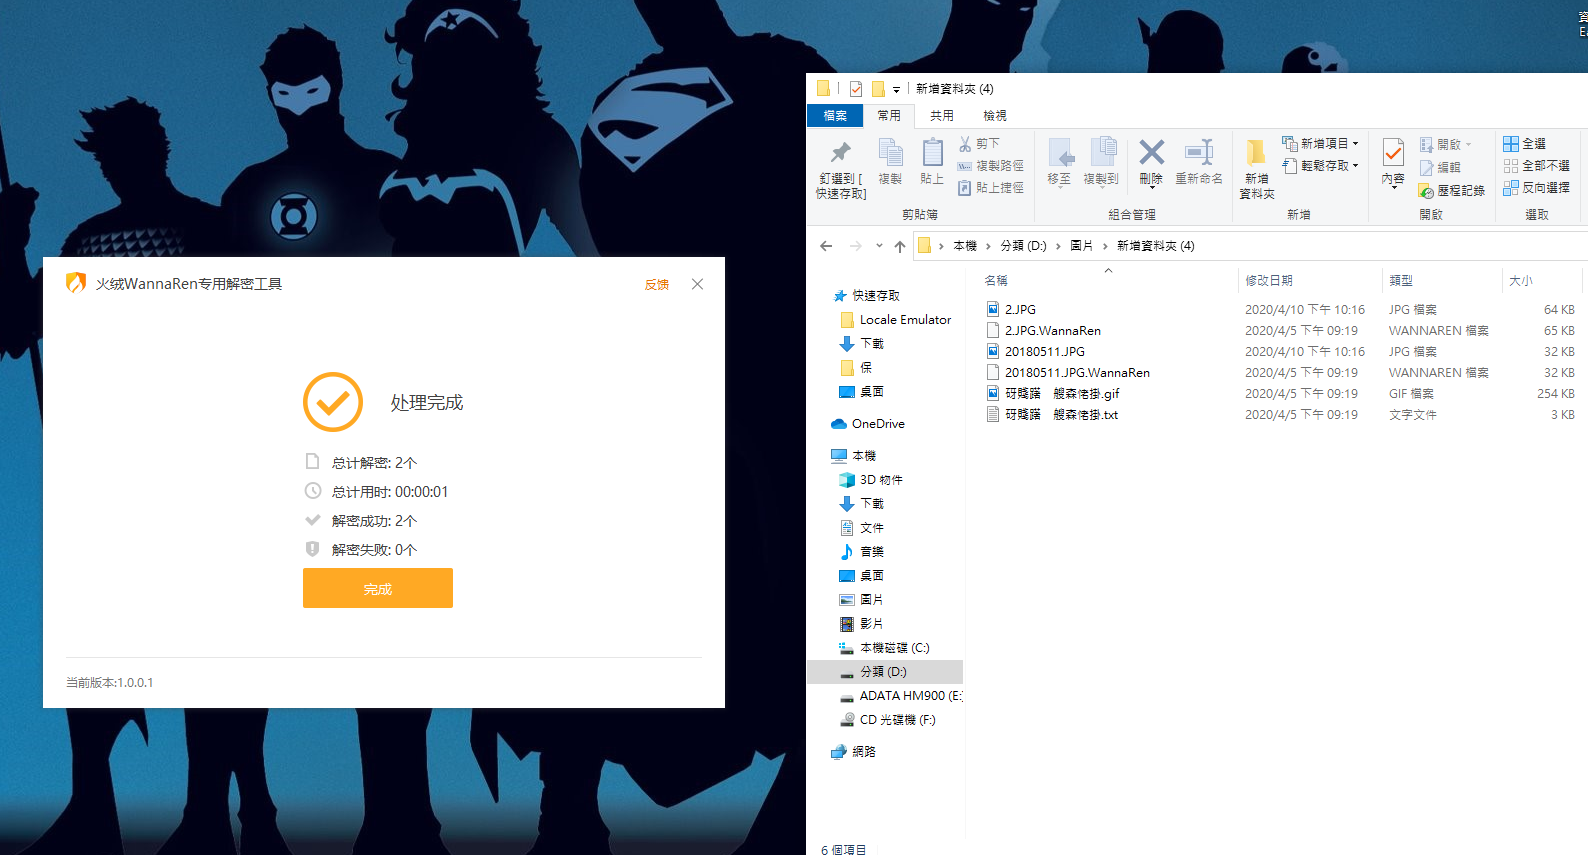Click 分類 (D:) in the address breadcrumb
This screenshot has height=855, width=1588.
[1023, 246]
